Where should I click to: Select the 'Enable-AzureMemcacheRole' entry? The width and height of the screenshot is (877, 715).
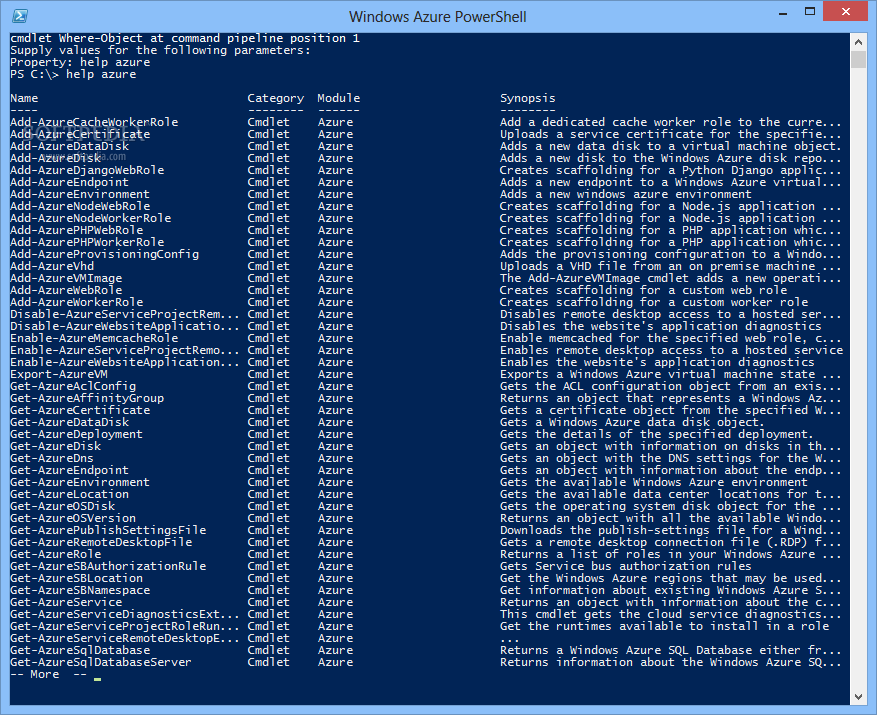94,338
